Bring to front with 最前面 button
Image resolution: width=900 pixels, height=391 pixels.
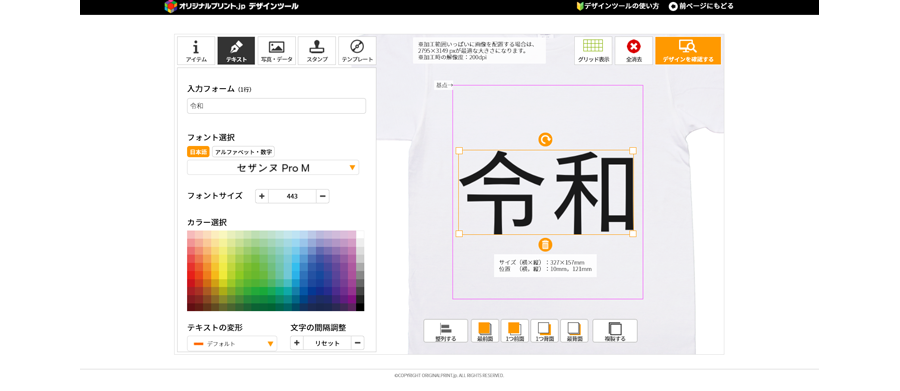tap(485, 331)
